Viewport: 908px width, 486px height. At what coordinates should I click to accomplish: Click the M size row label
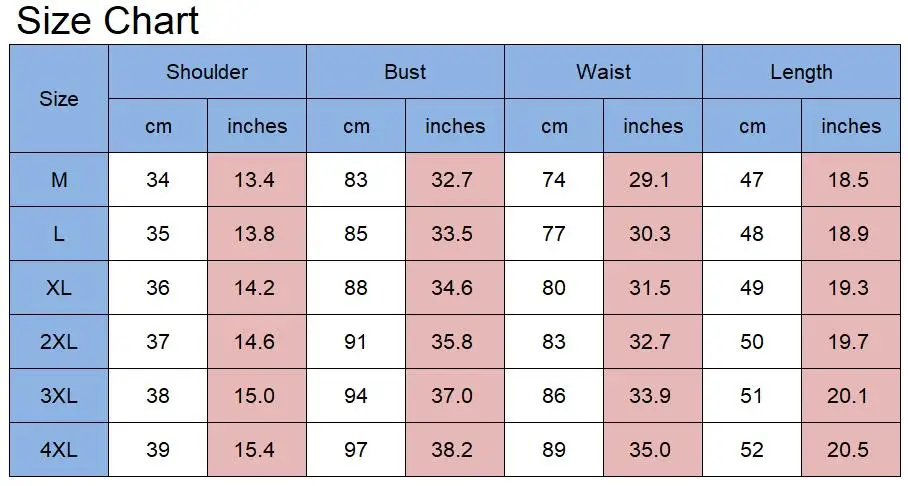[x=59, y=180]
